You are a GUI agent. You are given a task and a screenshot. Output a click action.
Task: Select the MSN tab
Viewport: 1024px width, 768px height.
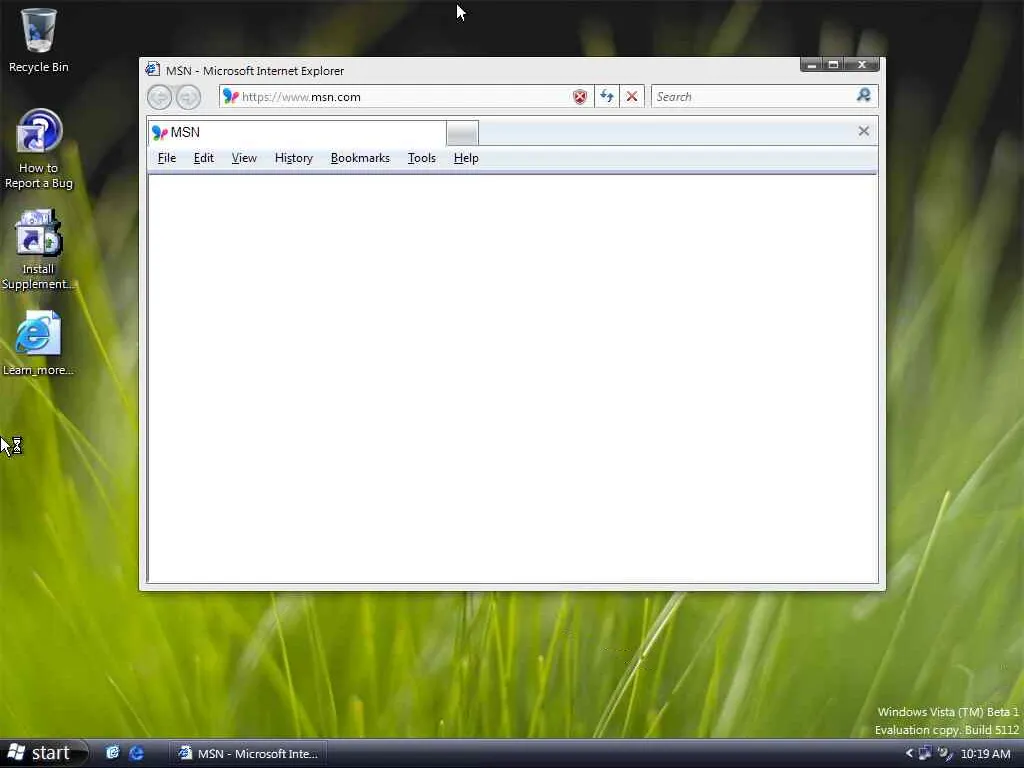coord(297,133)
